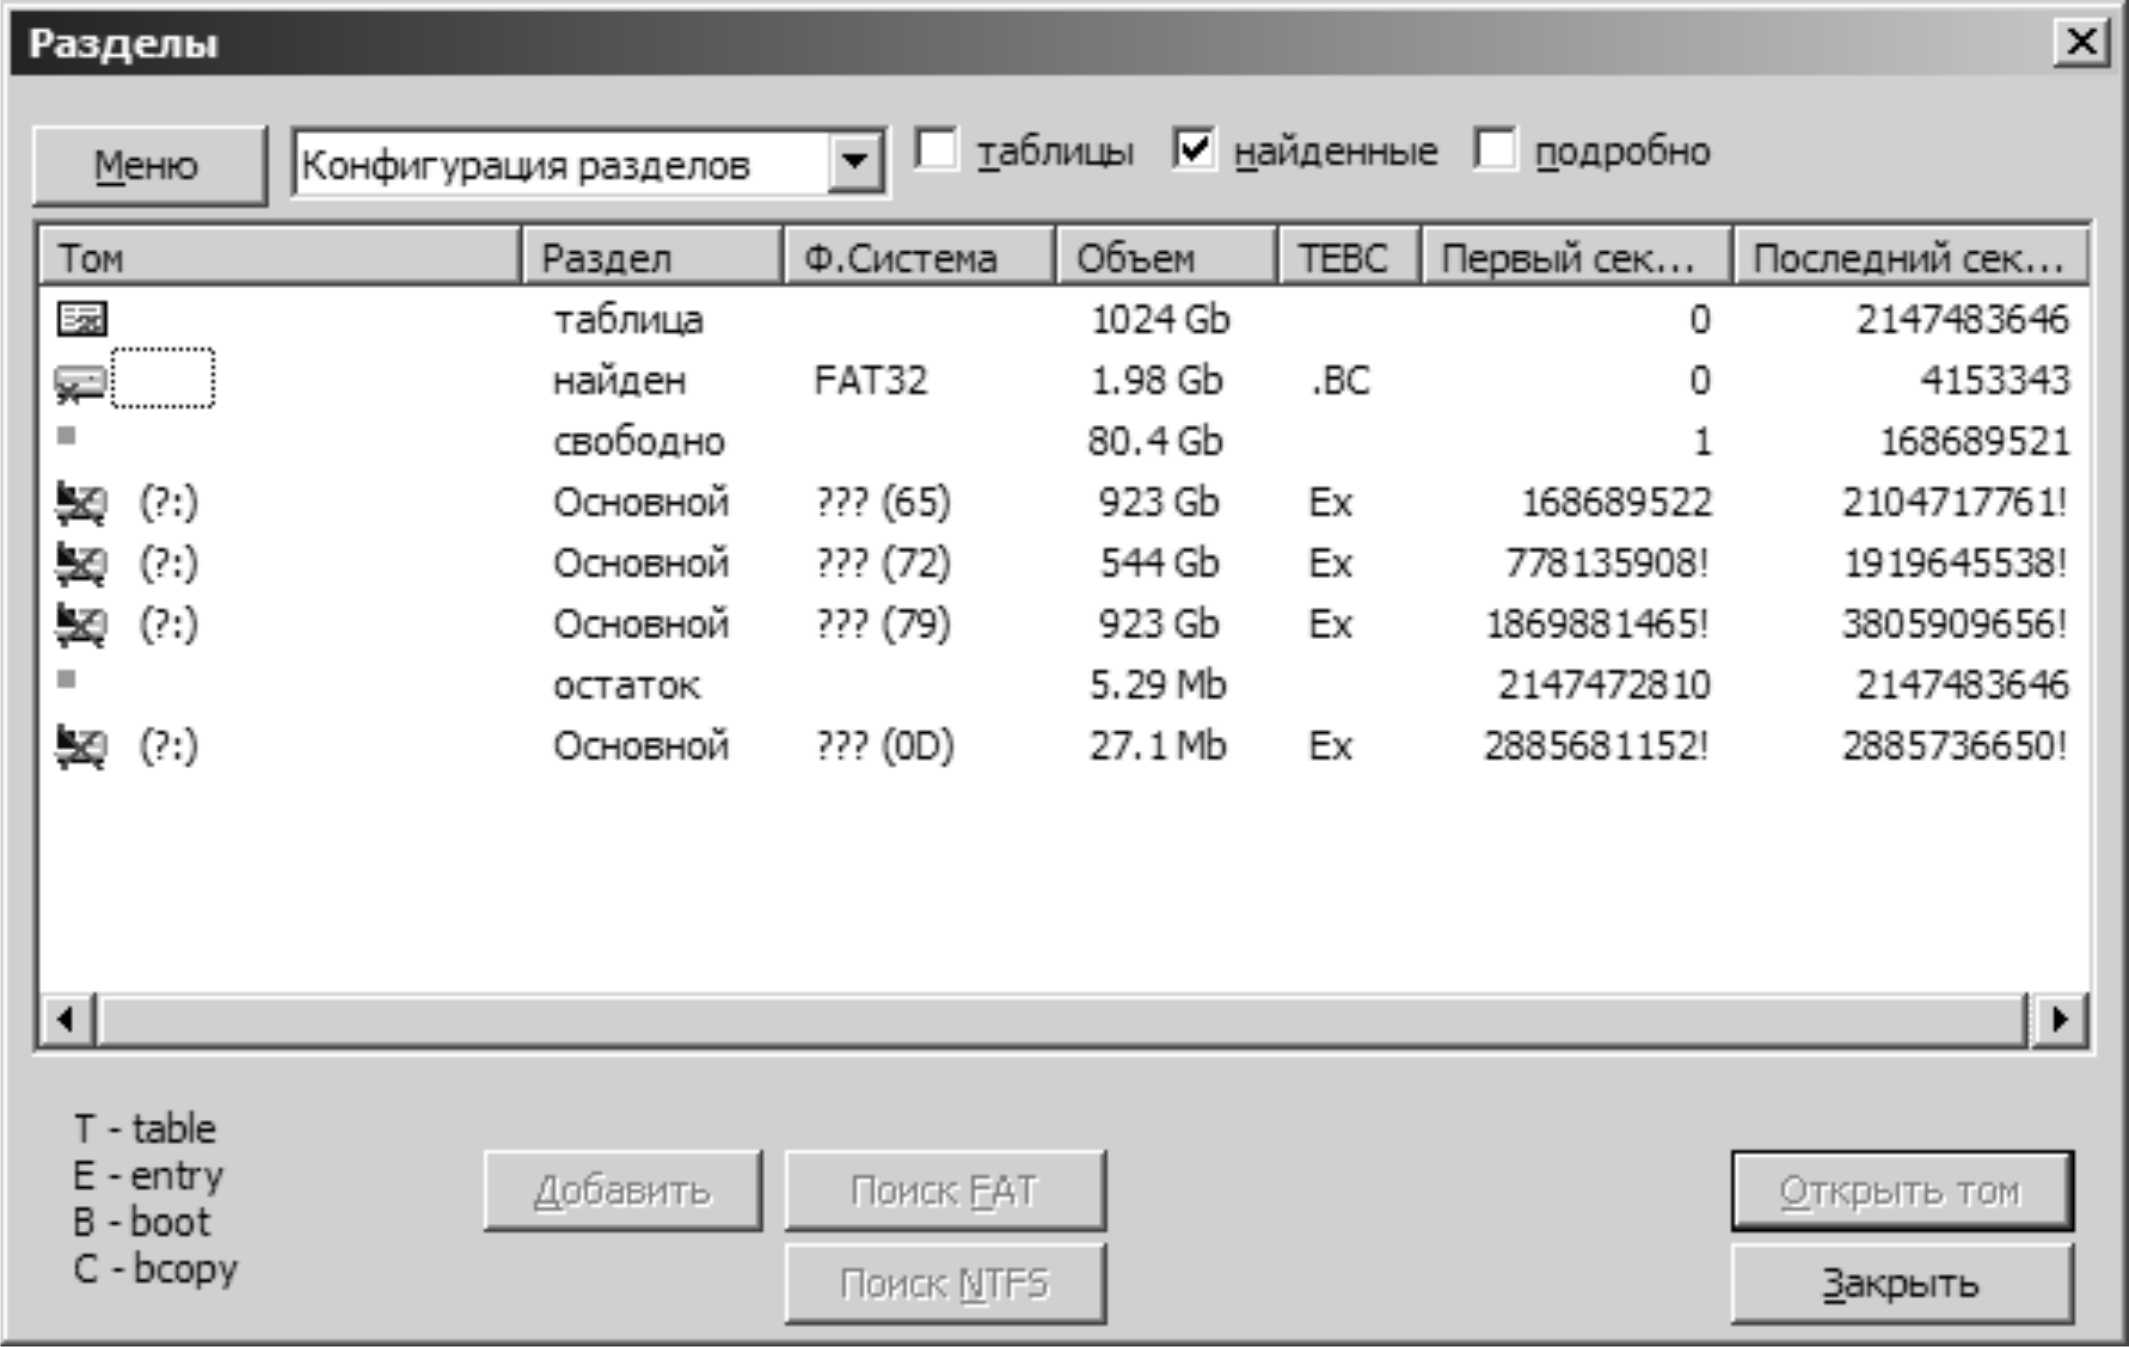2129x1347 pixels.
Task: Click crossed-out drive icon for ??? (65) partition
Action: click(80, 503)
